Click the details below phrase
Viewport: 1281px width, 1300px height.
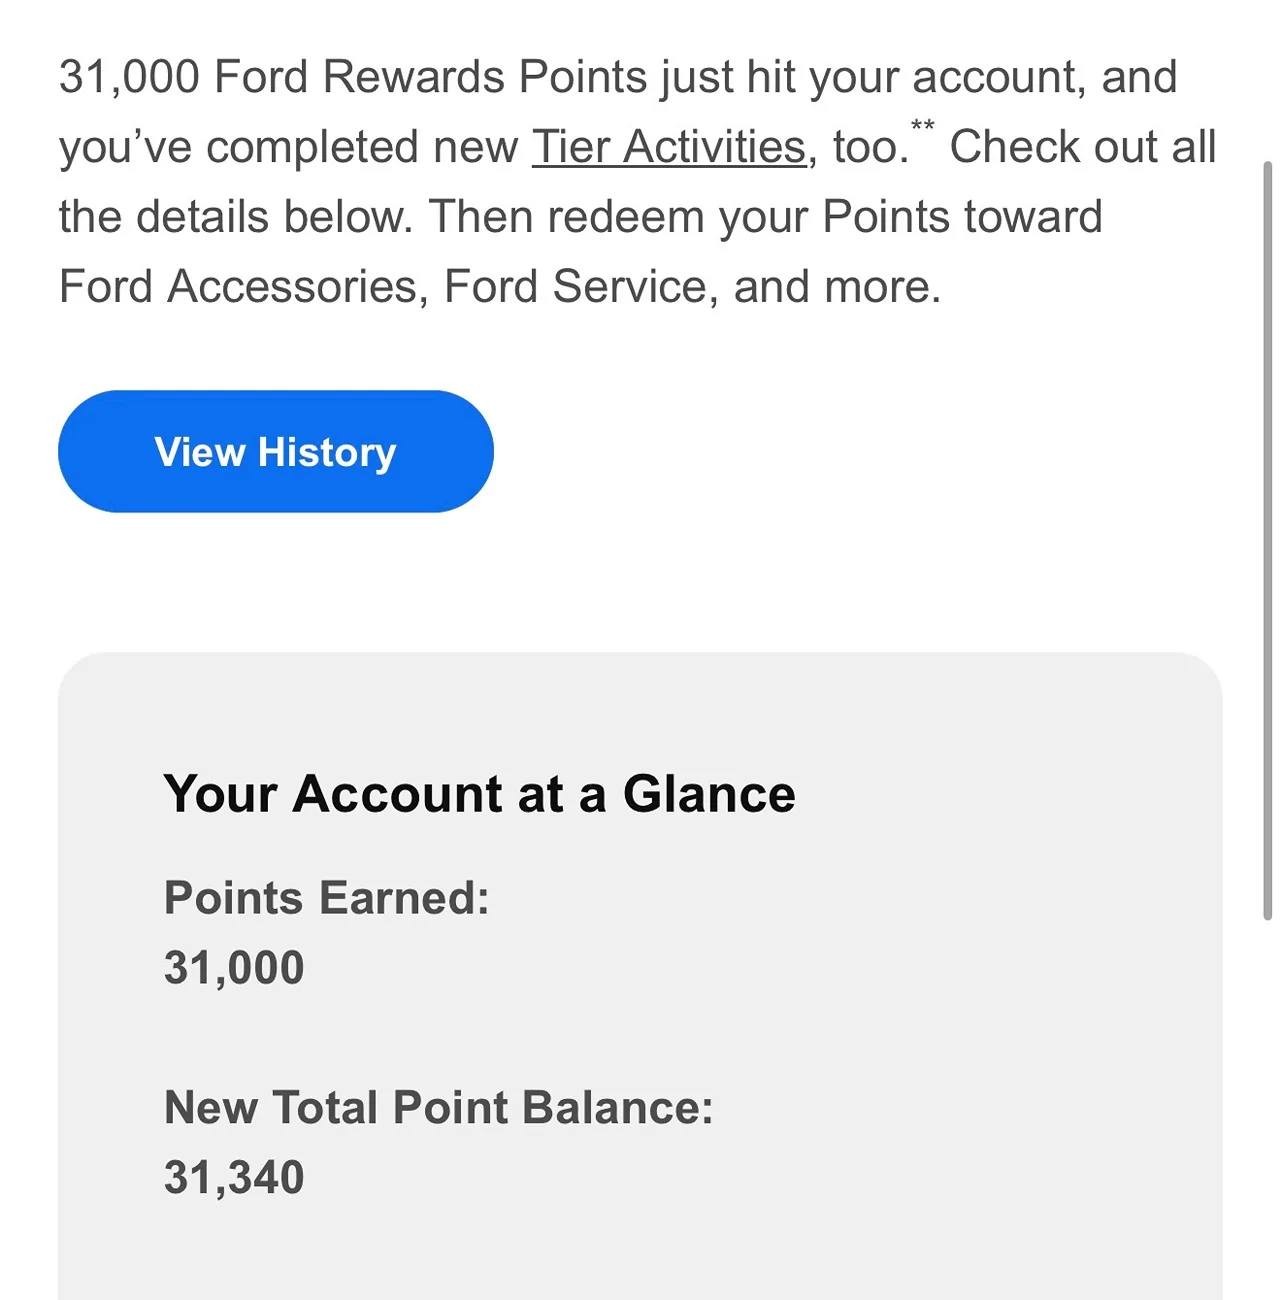click(275, 217)
